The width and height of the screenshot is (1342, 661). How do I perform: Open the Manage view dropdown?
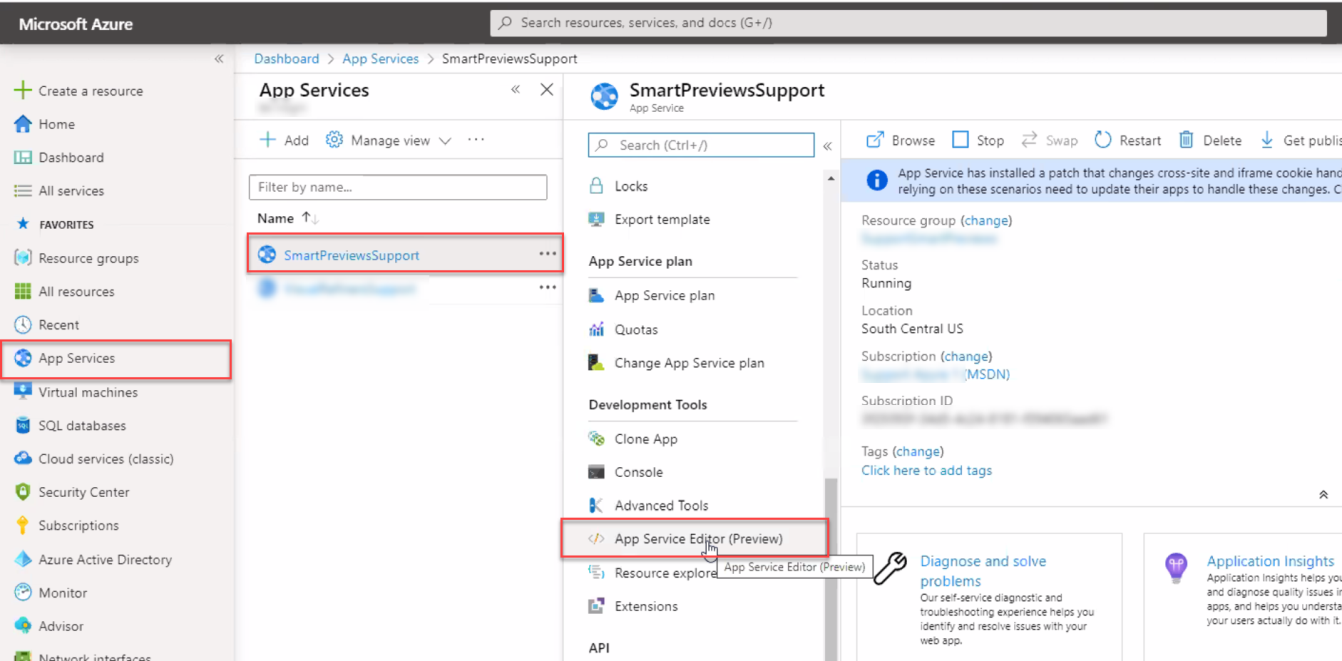click(x=388, y=141)
